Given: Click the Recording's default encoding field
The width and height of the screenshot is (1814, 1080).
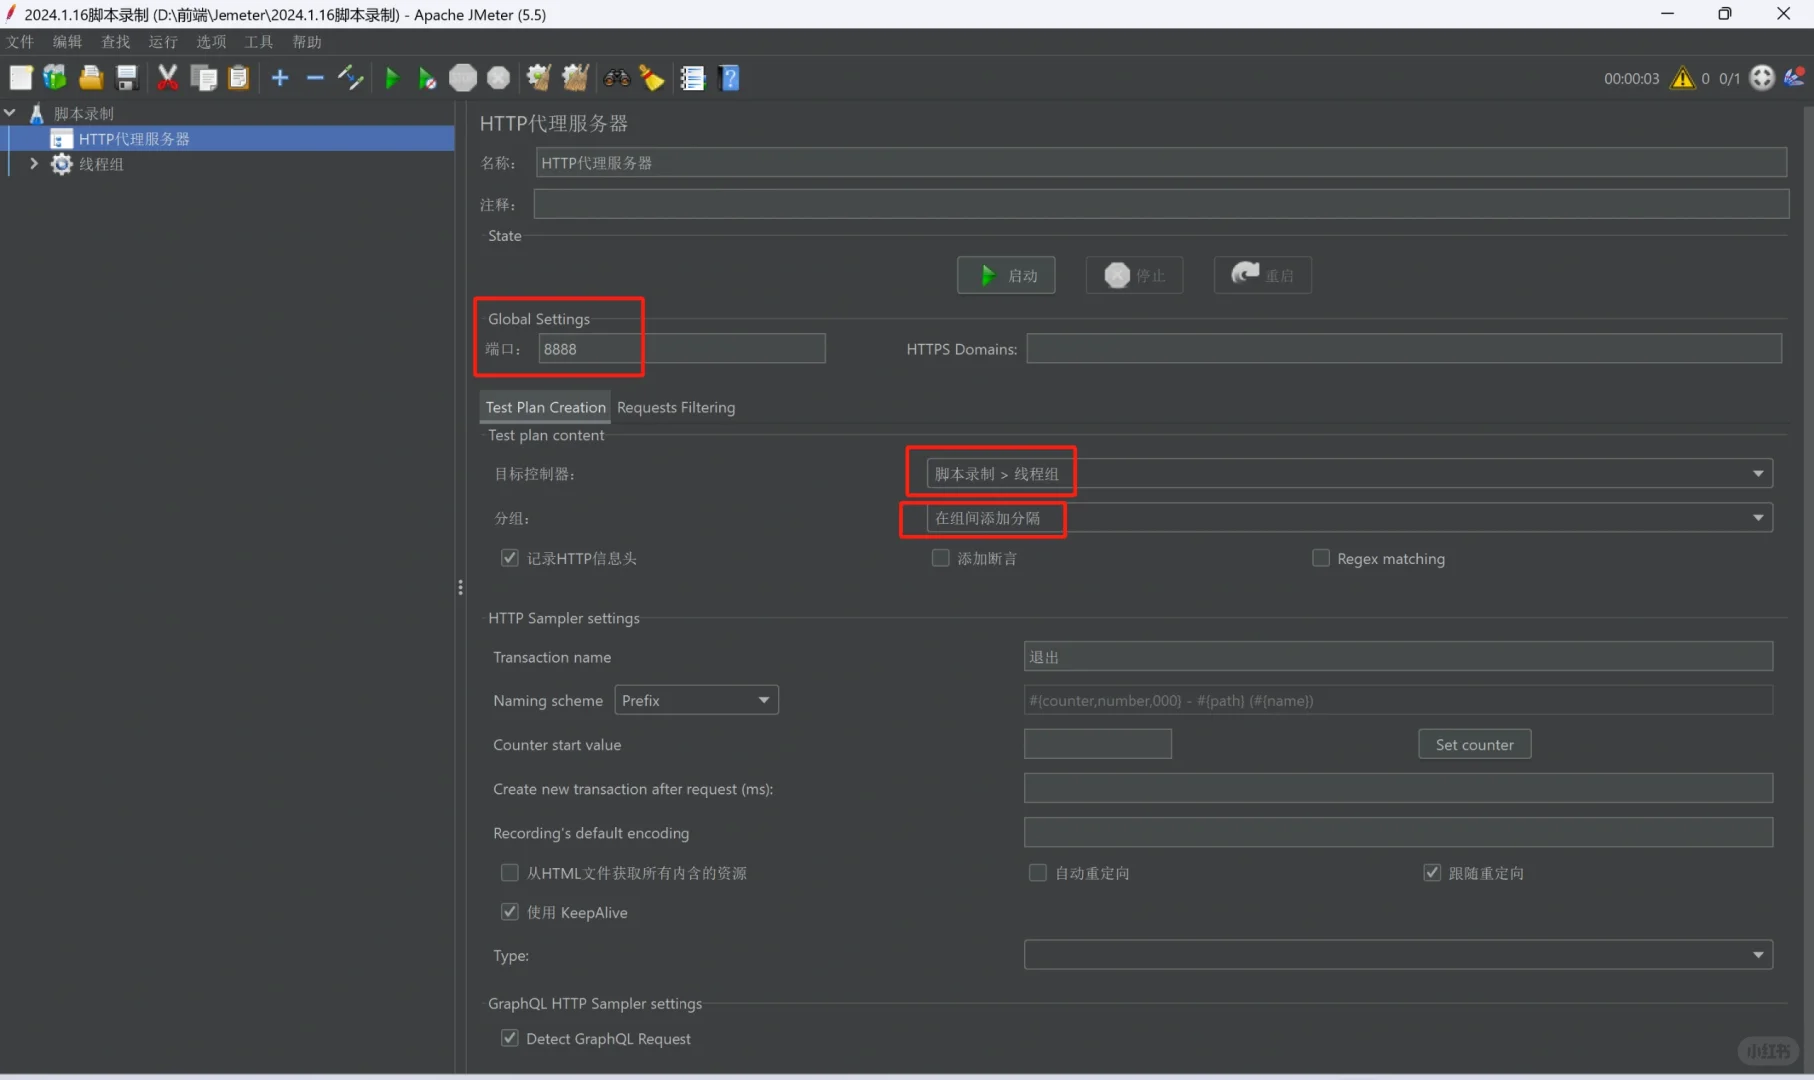Looking at the screenshot, I should [x=1398, y=832].
